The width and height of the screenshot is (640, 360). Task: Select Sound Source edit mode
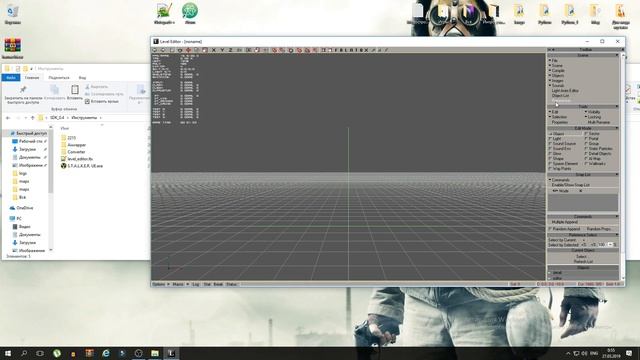[562, 144]
